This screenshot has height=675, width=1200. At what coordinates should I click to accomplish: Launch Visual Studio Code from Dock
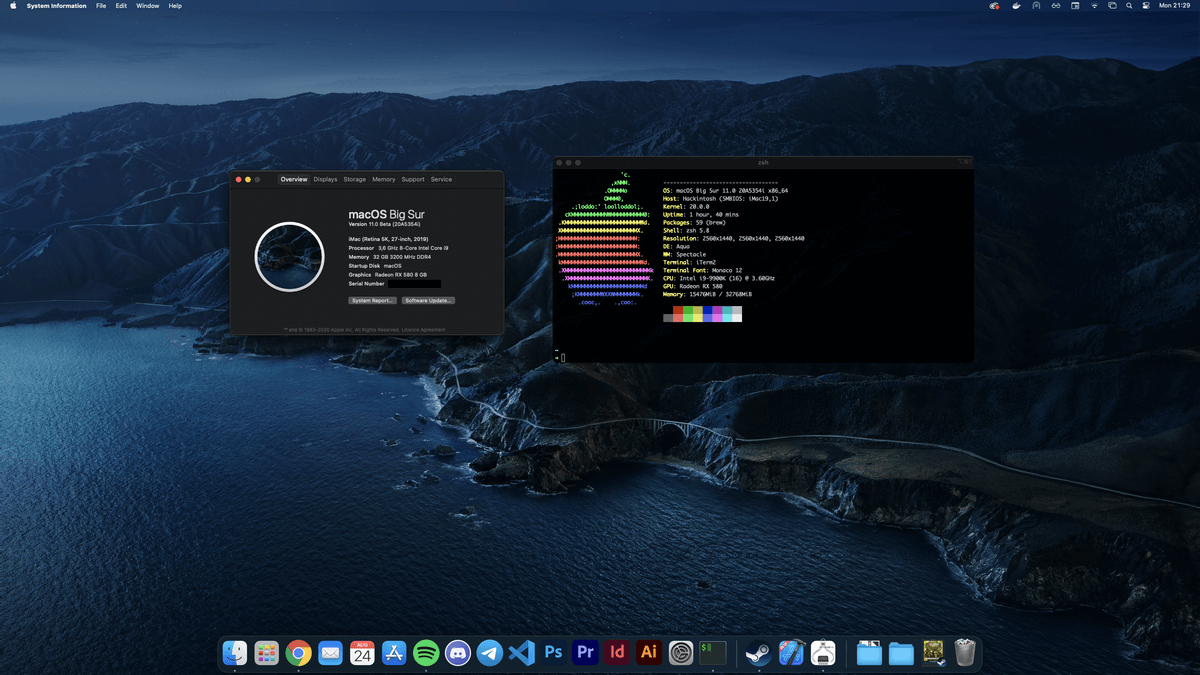[x=522, y=654]
